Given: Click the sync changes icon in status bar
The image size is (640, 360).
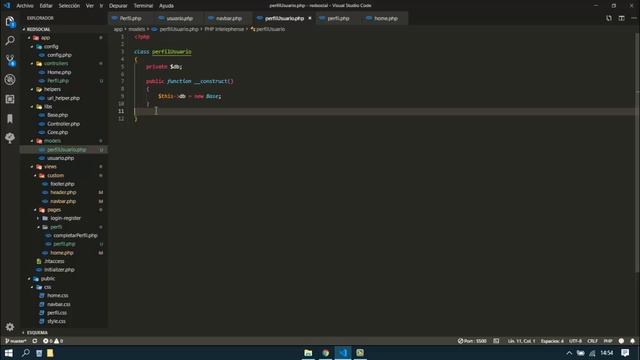Looking at the screenshot, I should click(x=35, y=341).
